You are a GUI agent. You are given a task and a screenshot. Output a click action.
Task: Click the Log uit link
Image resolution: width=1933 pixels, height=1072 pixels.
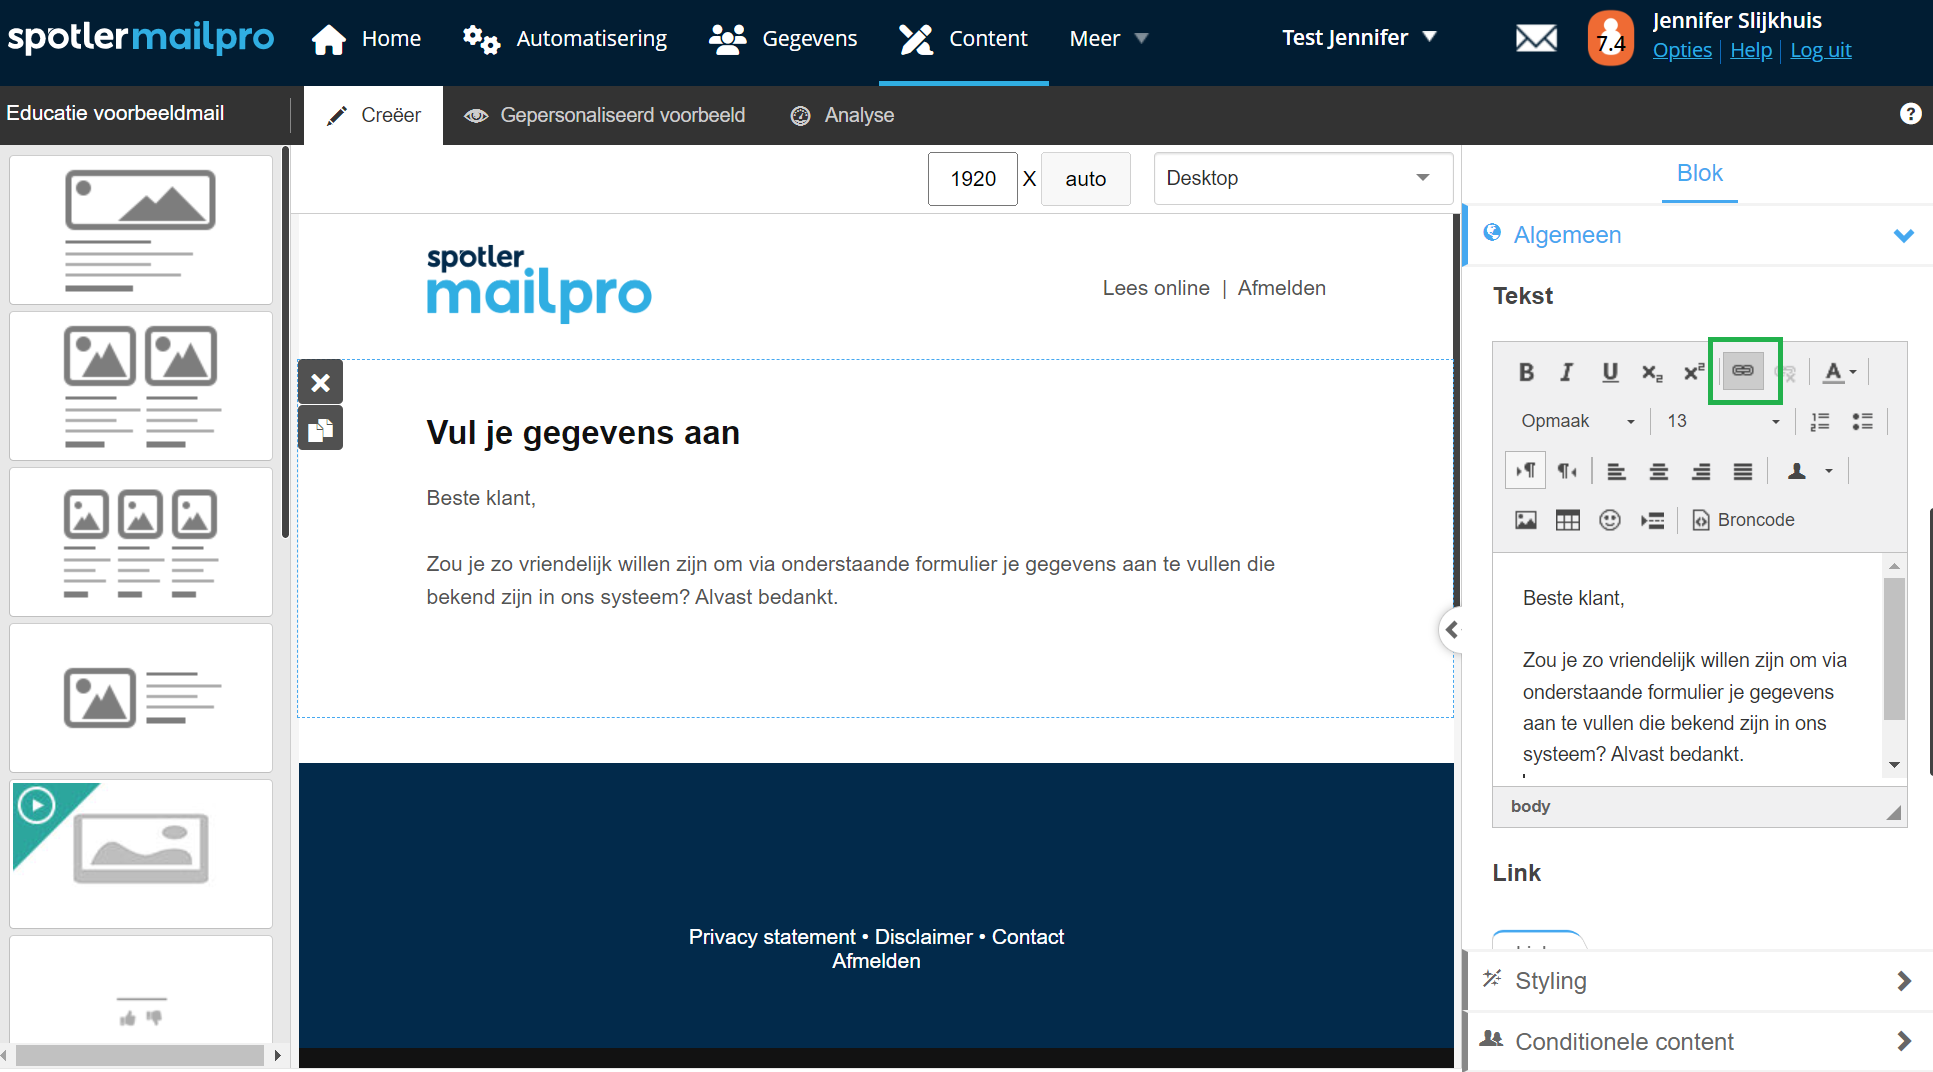pos(1820,50)
